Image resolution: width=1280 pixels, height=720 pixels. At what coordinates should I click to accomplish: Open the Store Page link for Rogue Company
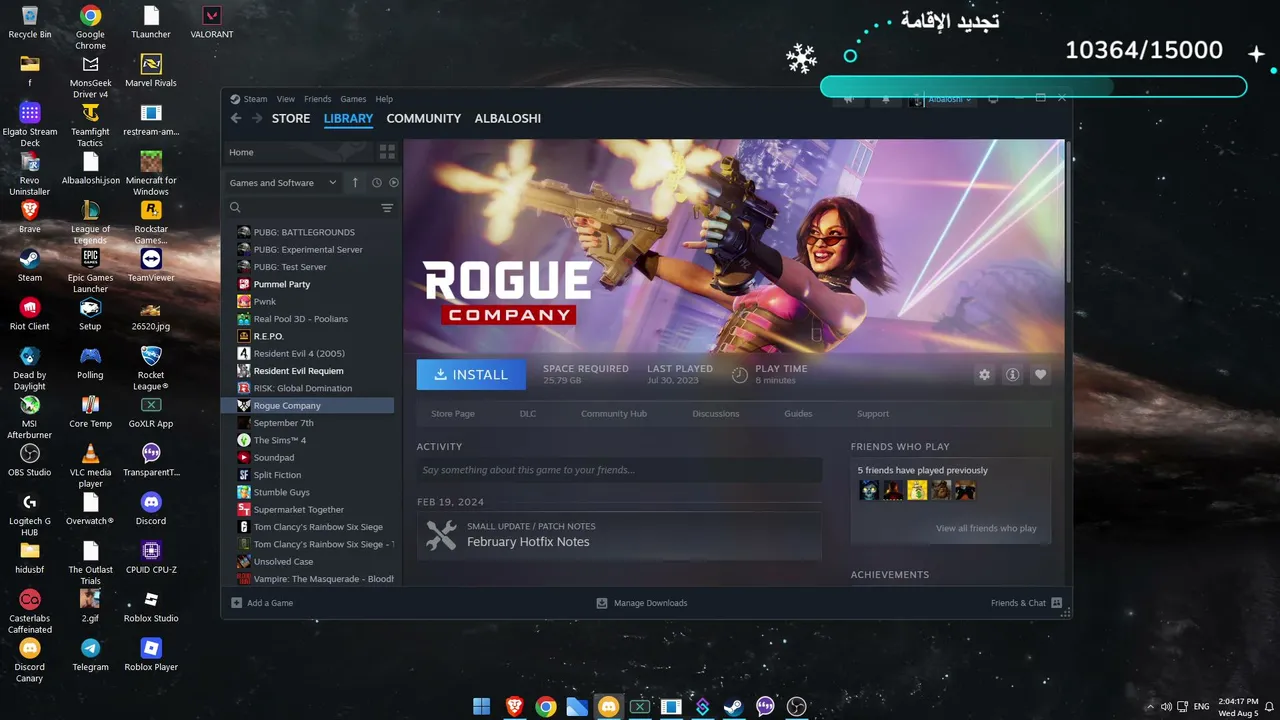point(453,414)
